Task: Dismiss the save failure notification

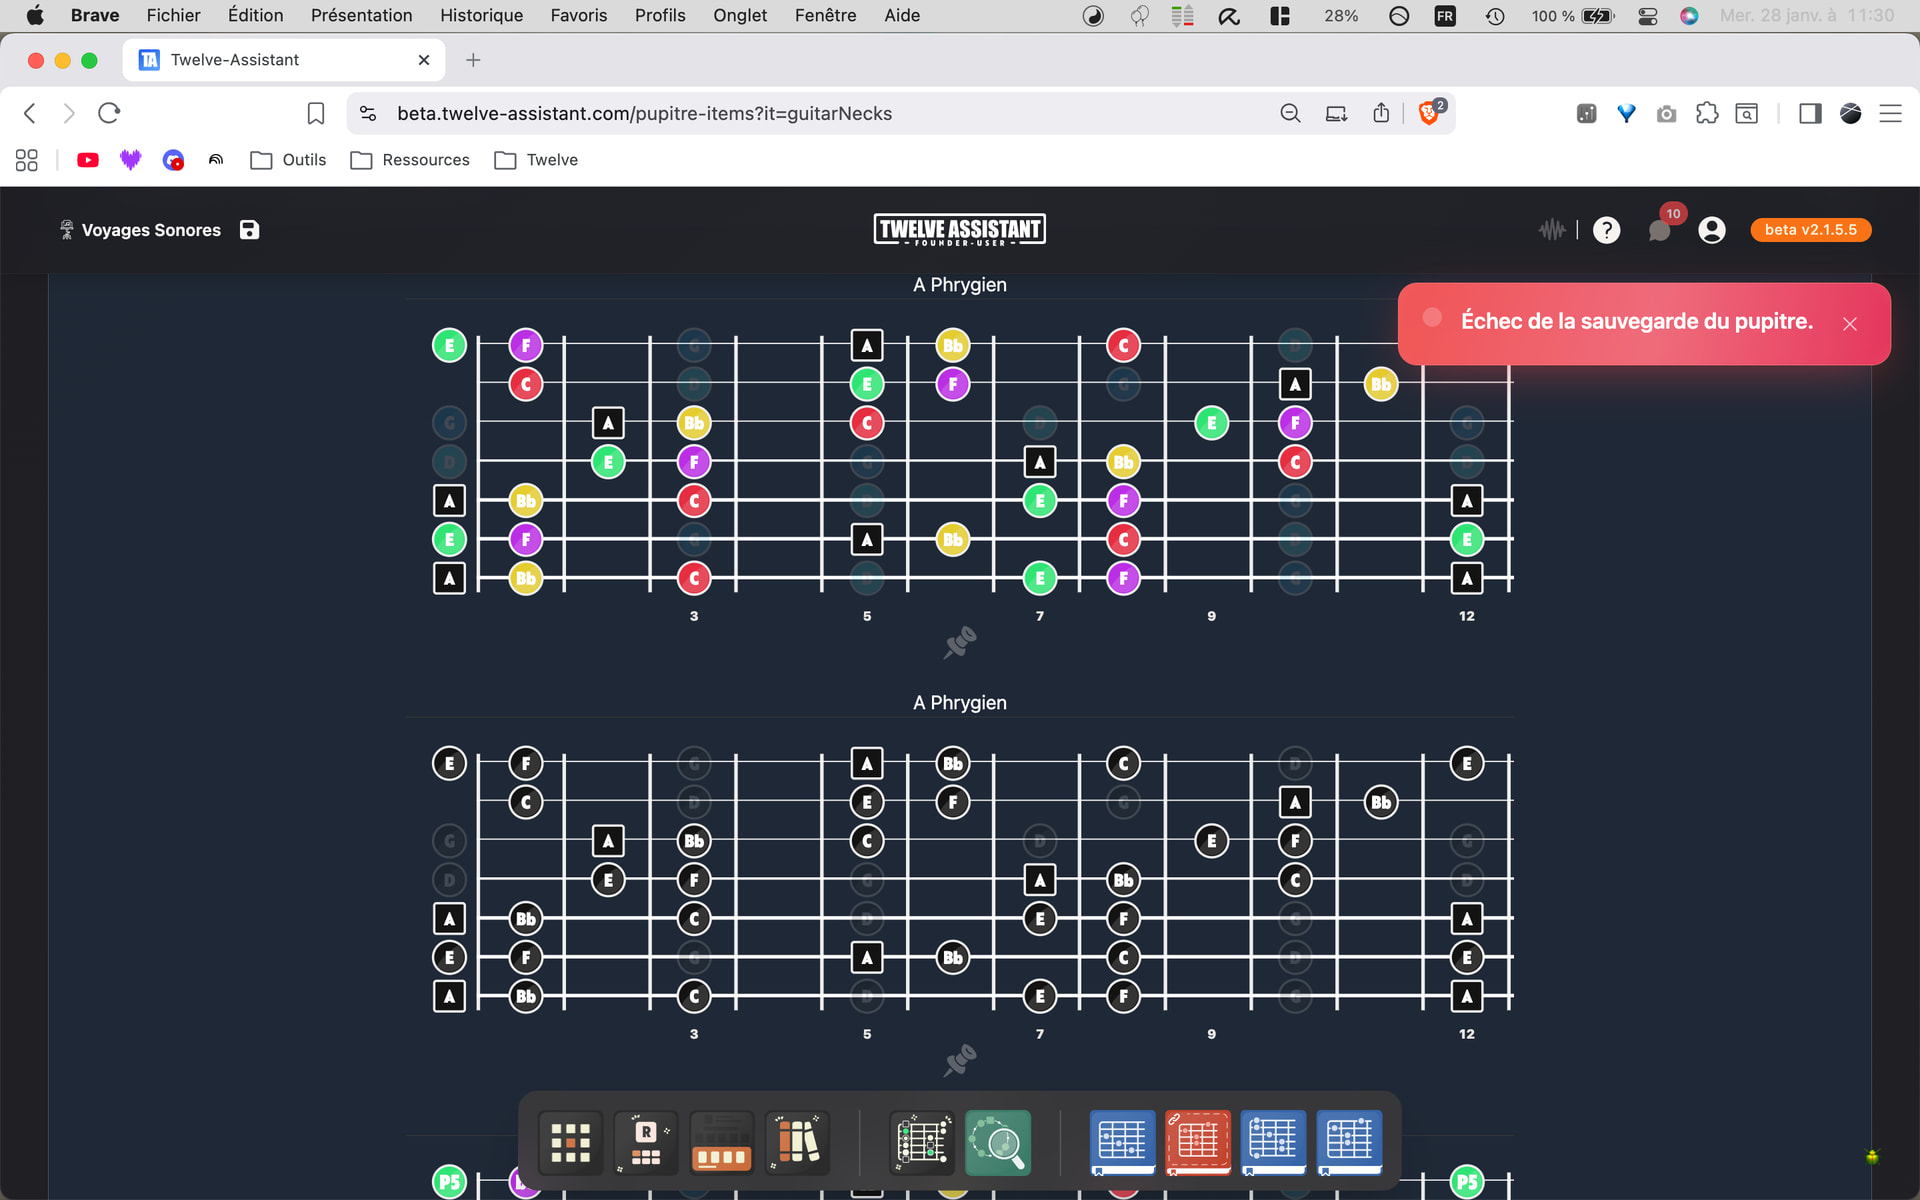Action: click(x=1850, y=324)
